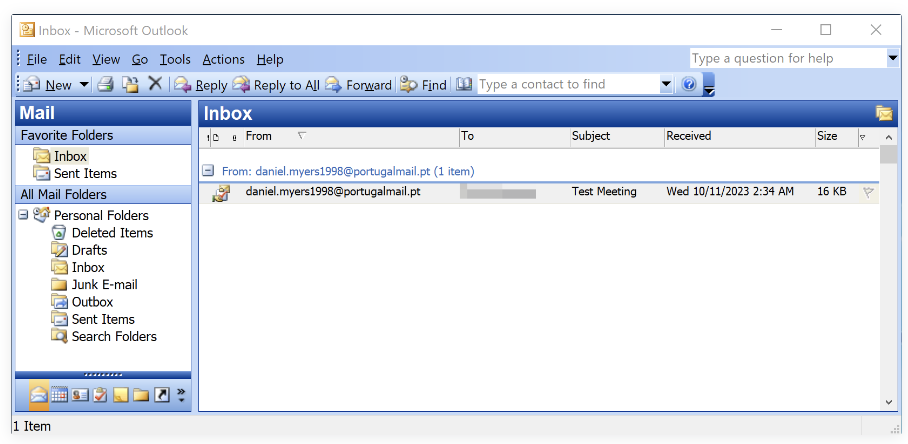Click the Favorite Folders header
The width and height of the screenshot is (908, 444).
pyautogui.click(x=103, y=135)
